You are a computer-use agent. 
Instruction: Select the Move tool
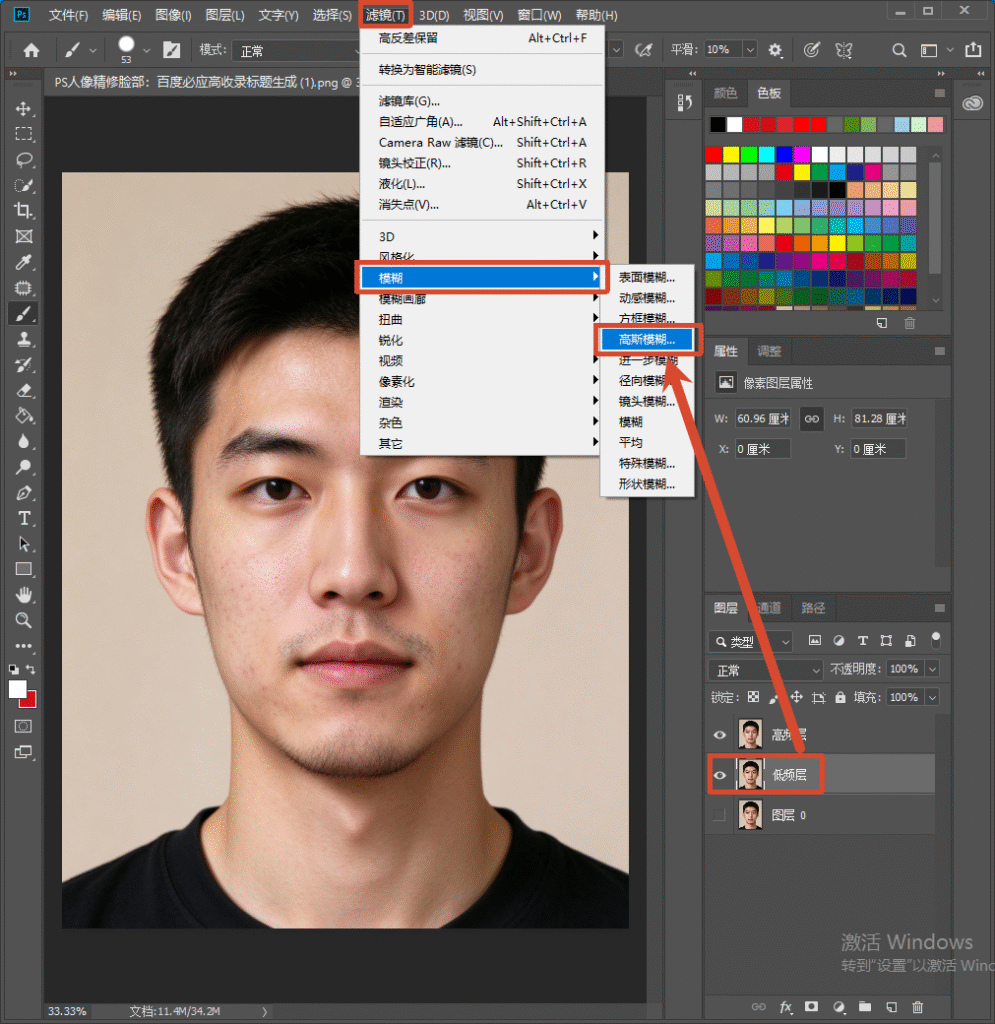point(24,108)
